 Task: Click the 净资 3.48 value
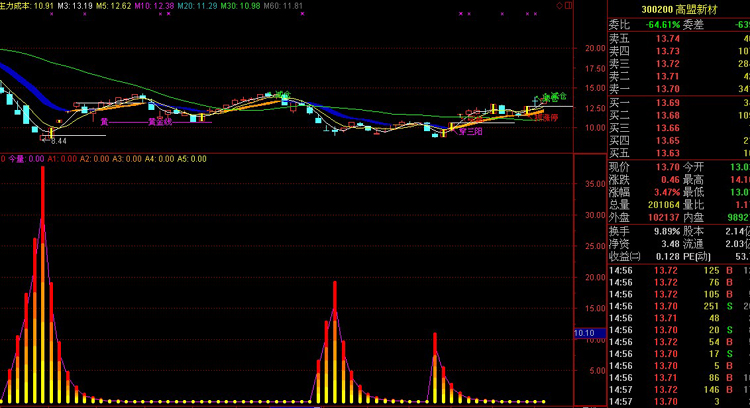[x=670, y=244]
